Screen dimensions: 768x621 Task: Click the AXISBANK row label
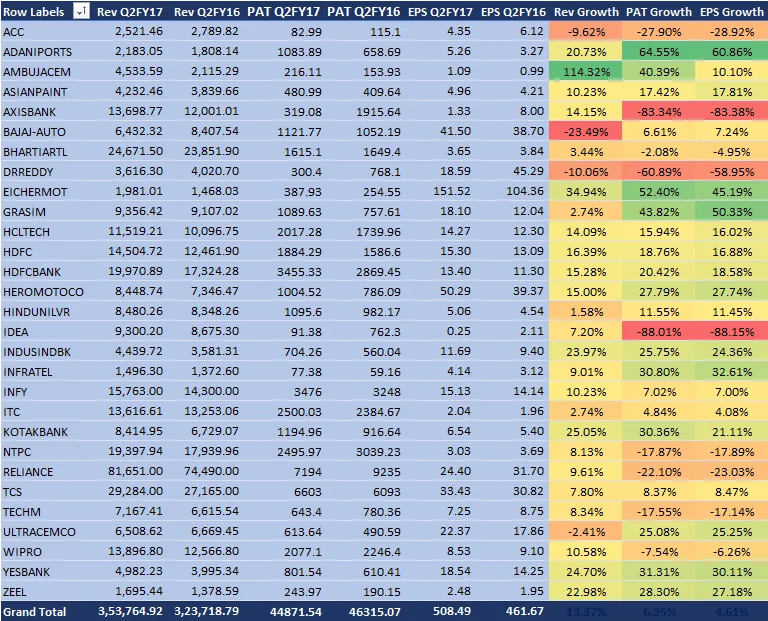pos(29,112)
